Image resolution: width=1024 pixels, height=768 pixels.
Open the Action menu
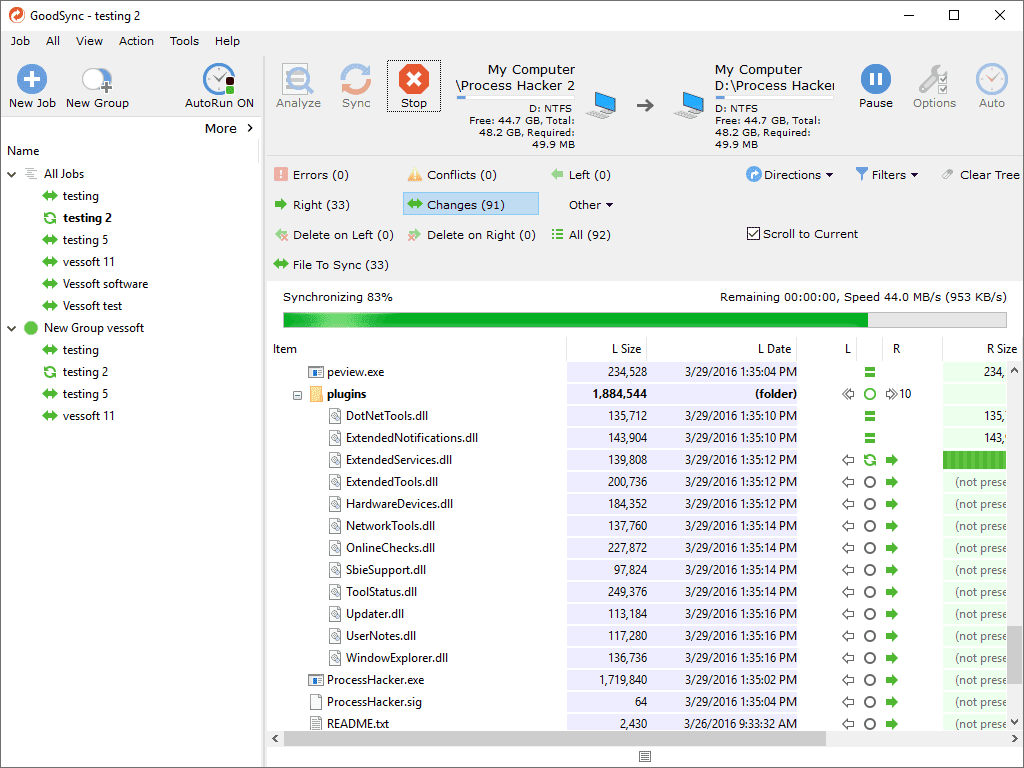click(x=136, y=41)
